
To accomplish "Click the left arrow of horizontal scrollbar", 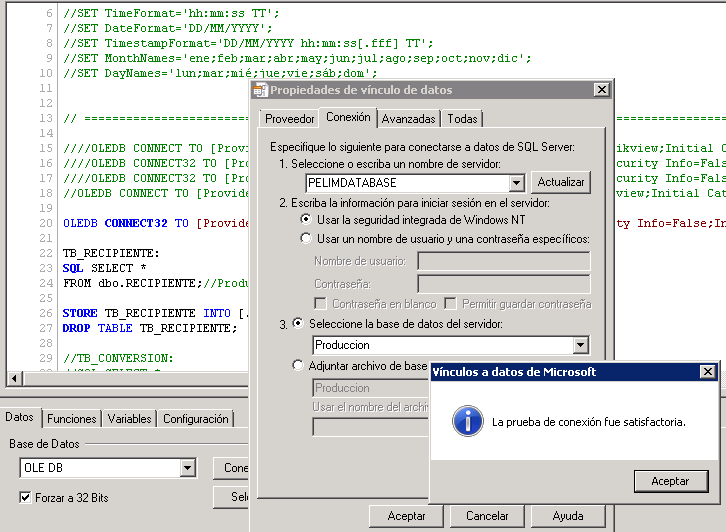I will tap(15, 378).
